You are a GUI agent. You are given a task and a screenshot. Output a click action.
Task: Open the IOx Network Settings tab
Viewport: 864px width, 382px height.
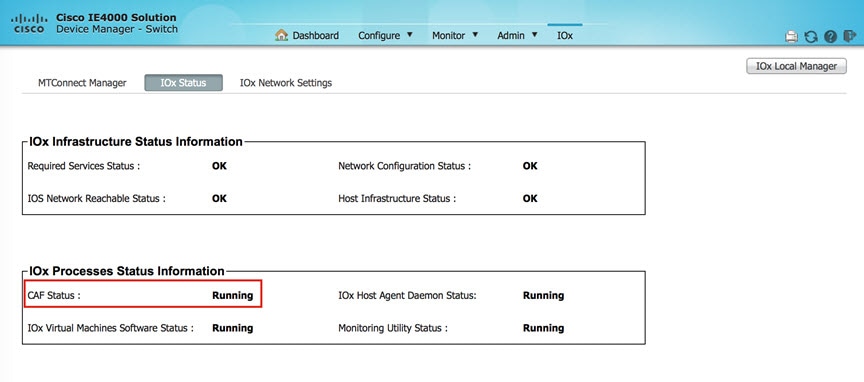[286, 83]
